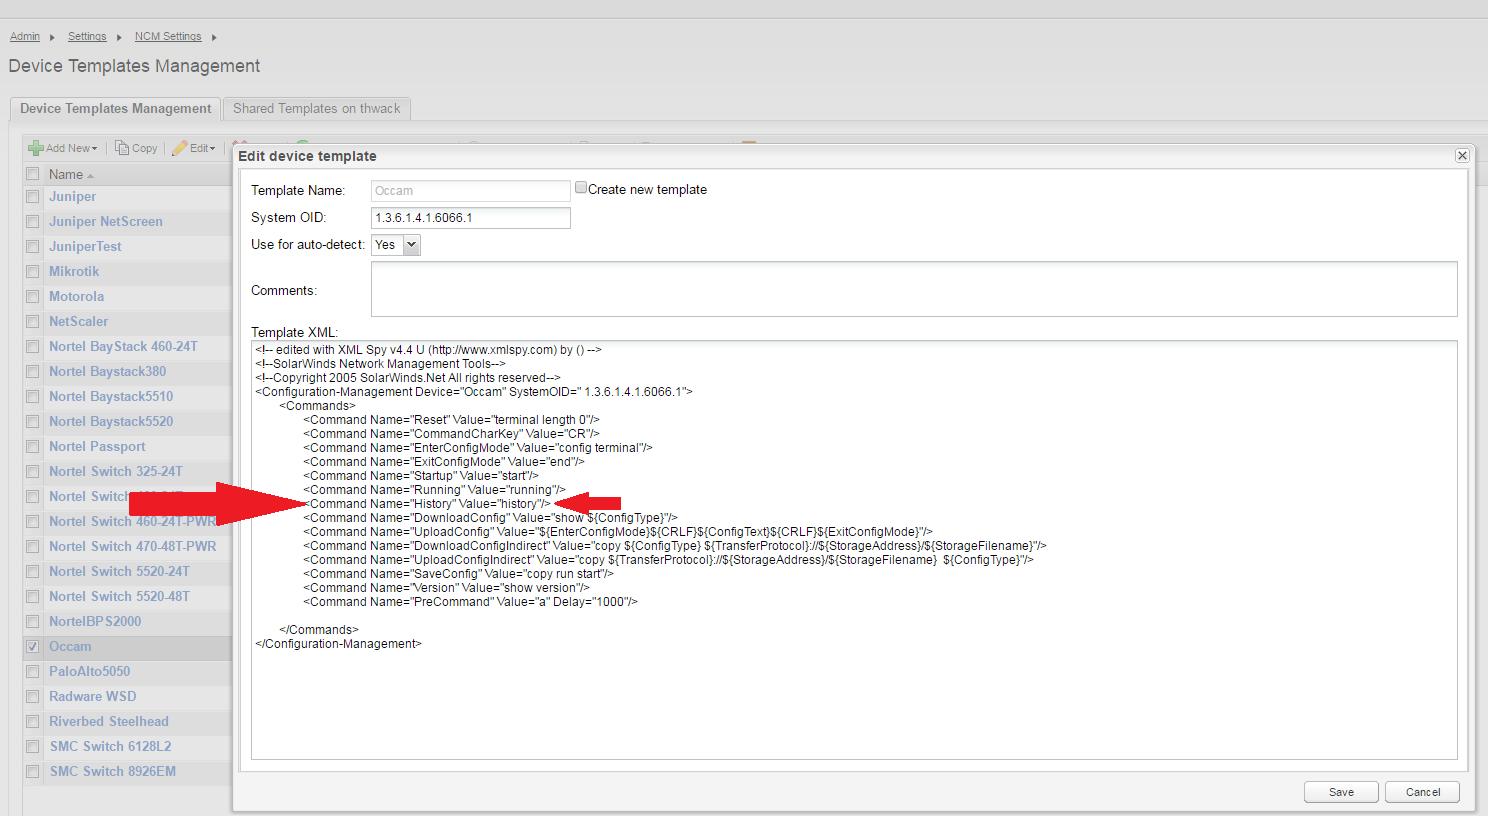Open the Use for auto-detect dropdown
This screenshot has width=1488, height=816.
pyautogui.click(x=396, y=245)
